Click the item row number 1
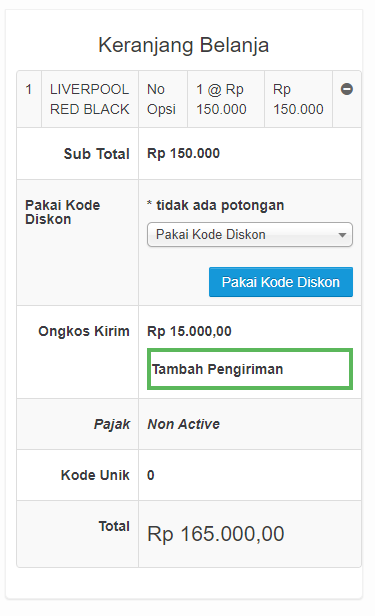 [x=29, y=89]
